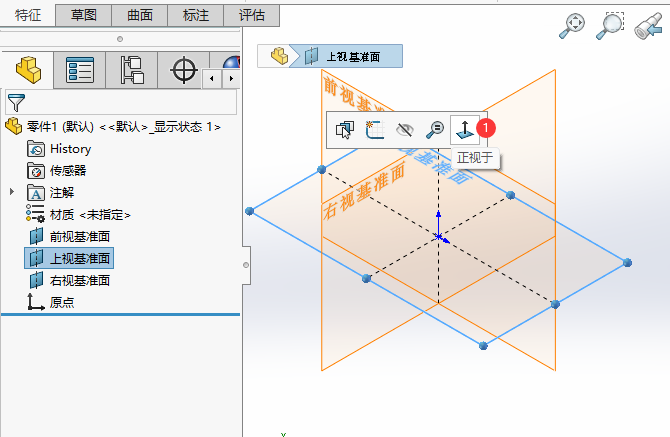Open DimXpertManager crosshair tab

pos(184,70)
